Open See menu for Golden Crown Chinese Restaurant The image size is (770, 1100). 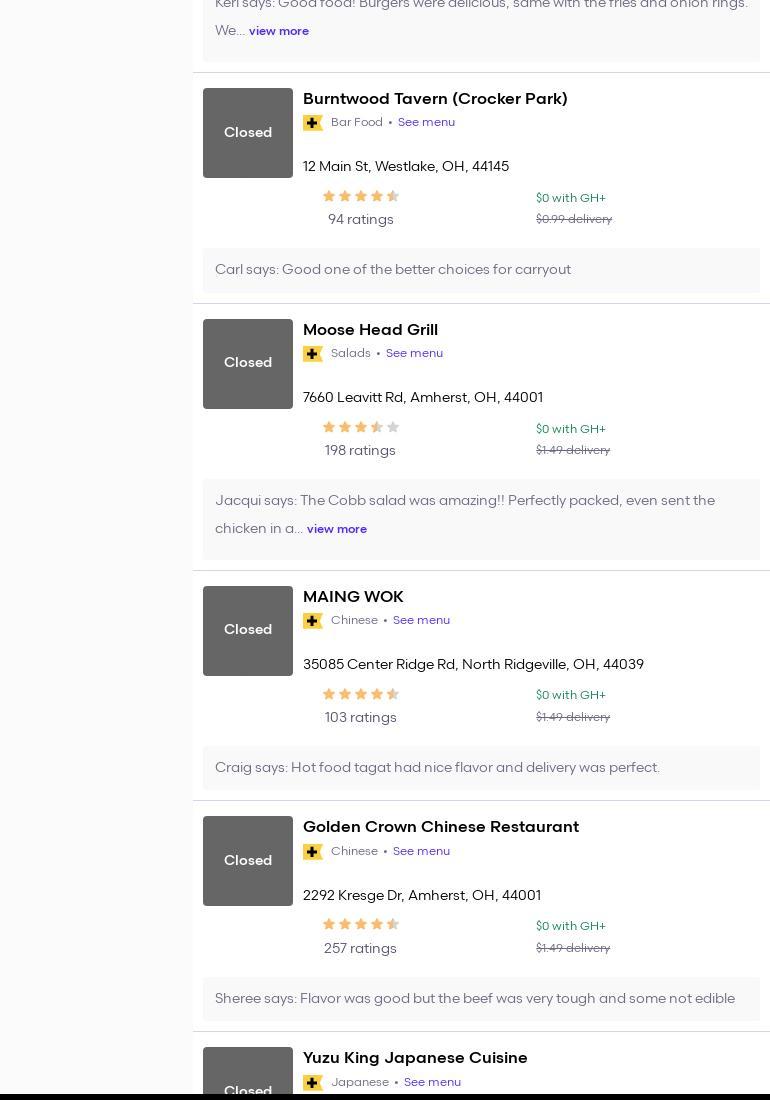[x=421, y=851]
